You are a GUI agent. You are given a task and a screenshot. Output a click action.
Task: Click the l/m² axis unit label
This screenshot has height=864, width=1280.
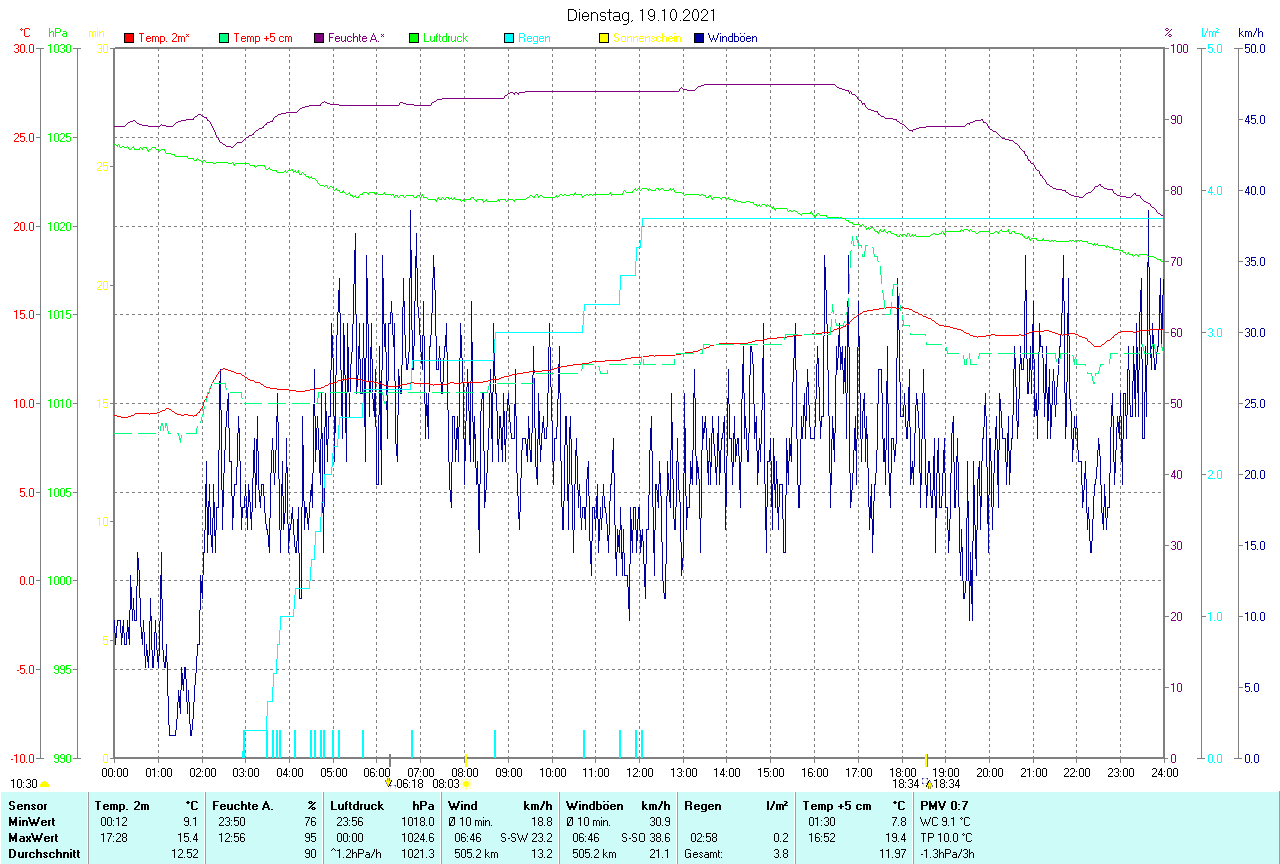[1210, 33]
